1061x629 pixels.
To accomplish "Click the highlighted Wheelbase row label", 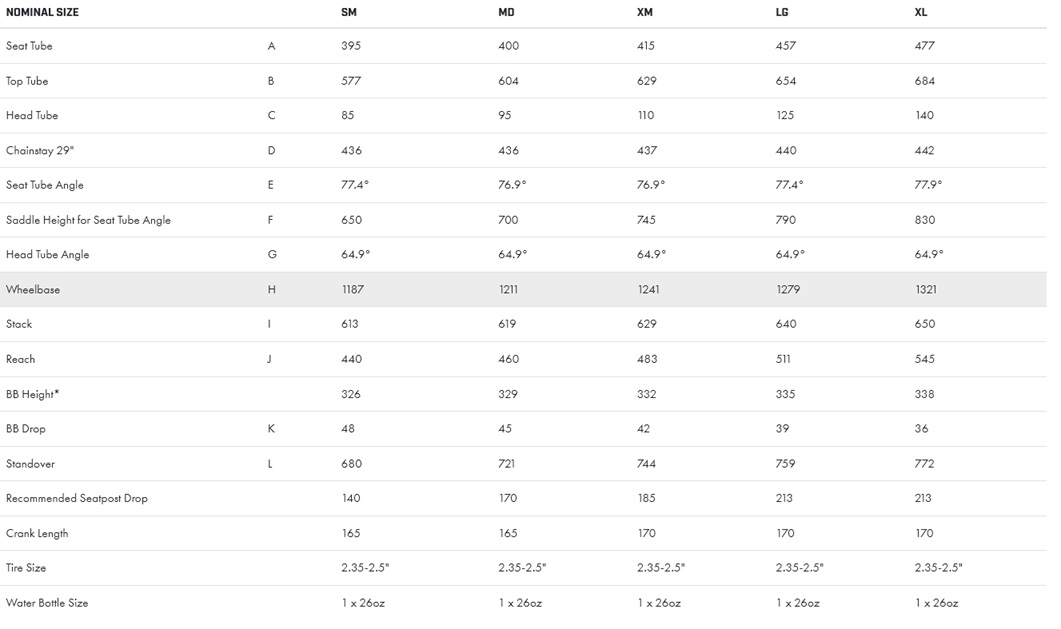I will [33, 290].
